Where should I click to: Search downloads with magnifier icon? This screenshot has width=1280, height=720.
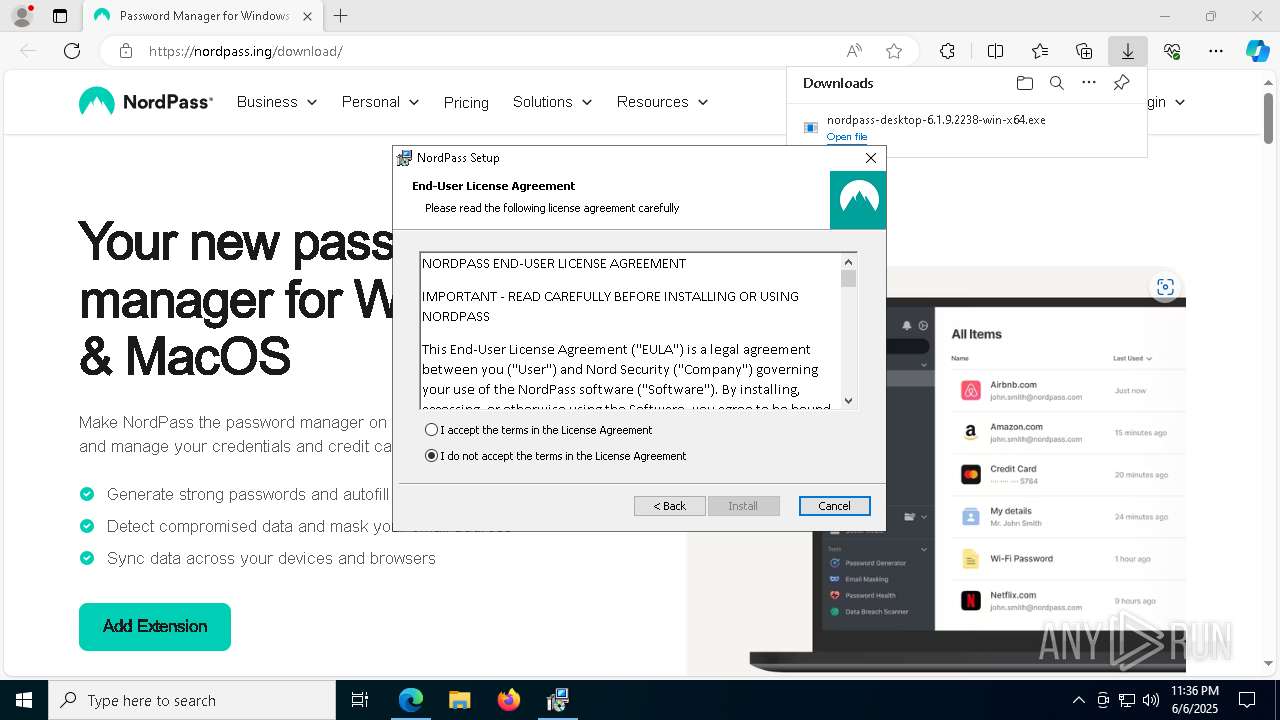(1057, 83)
